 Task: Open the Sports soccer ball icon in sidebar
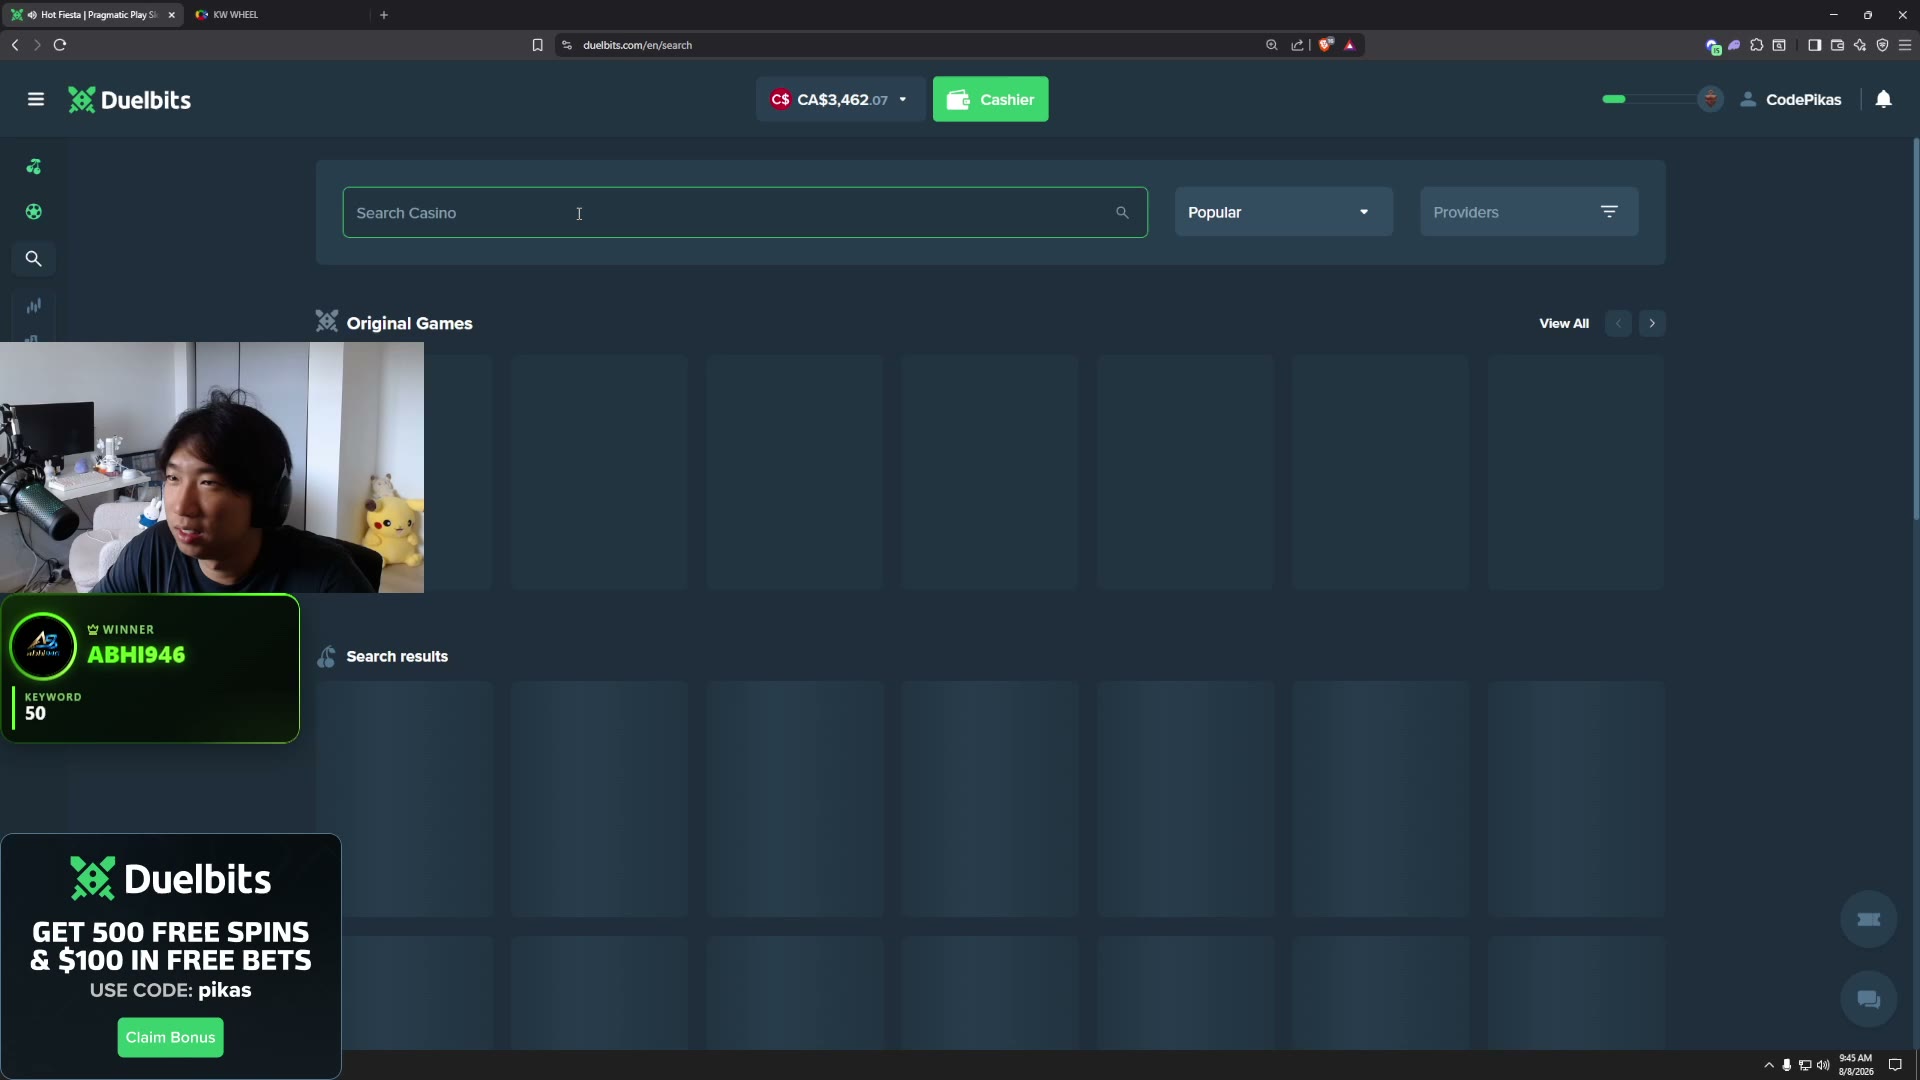tap(33, 212)
